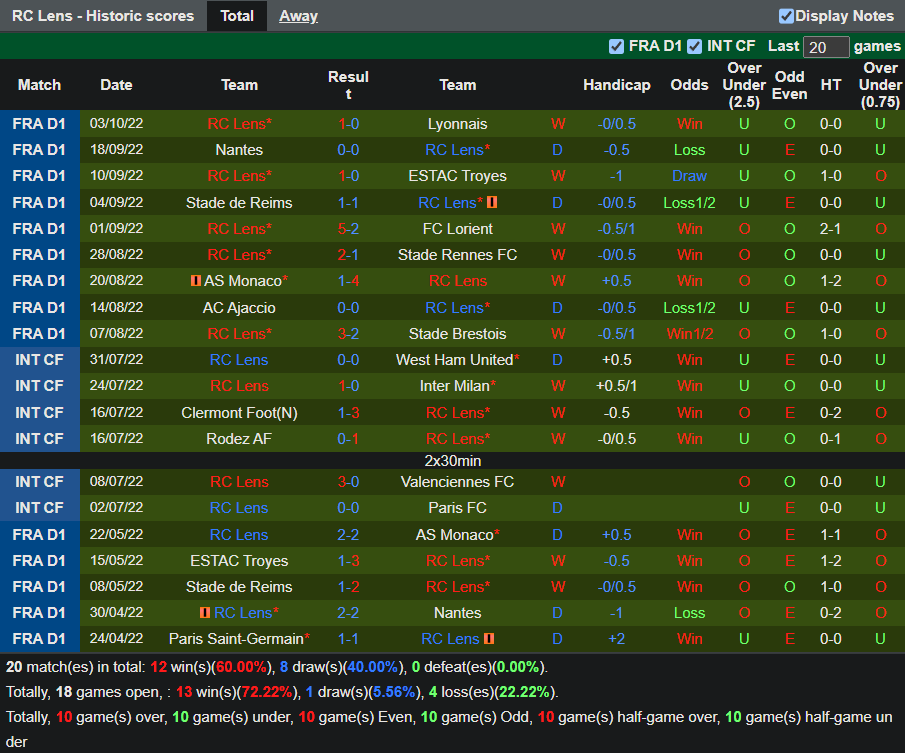Viewport: 905px width, 753px height.
Task: Click the Odds column header
Action: click(689, 85)
